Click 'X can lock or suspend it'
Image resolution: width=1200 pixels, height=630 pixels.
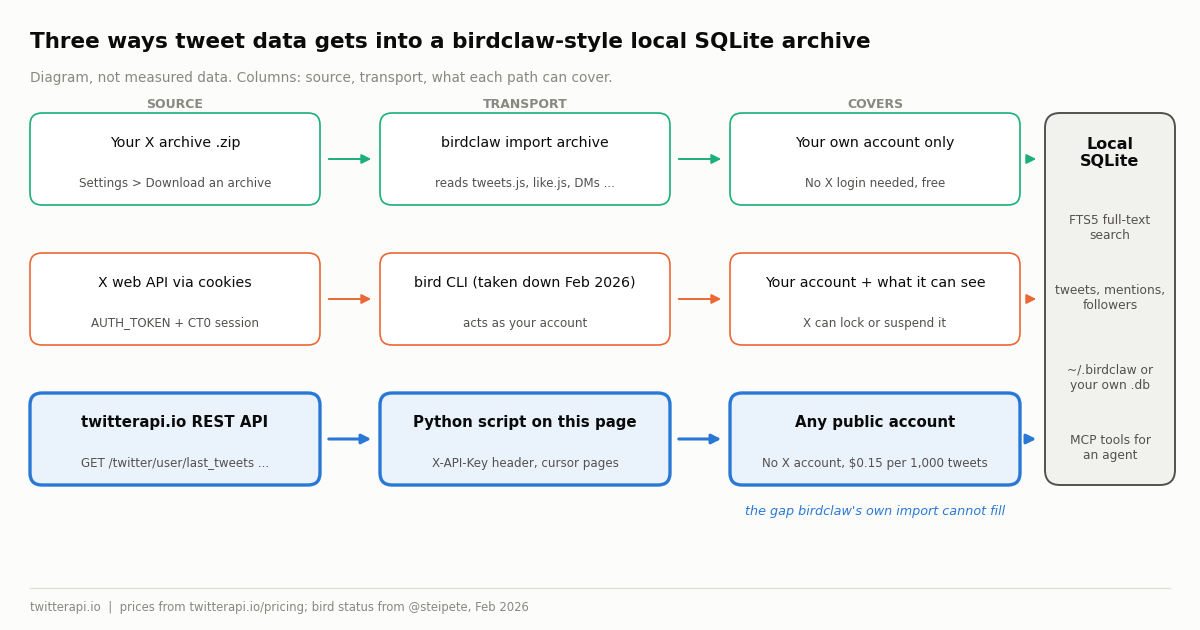(x=875, y=323)
